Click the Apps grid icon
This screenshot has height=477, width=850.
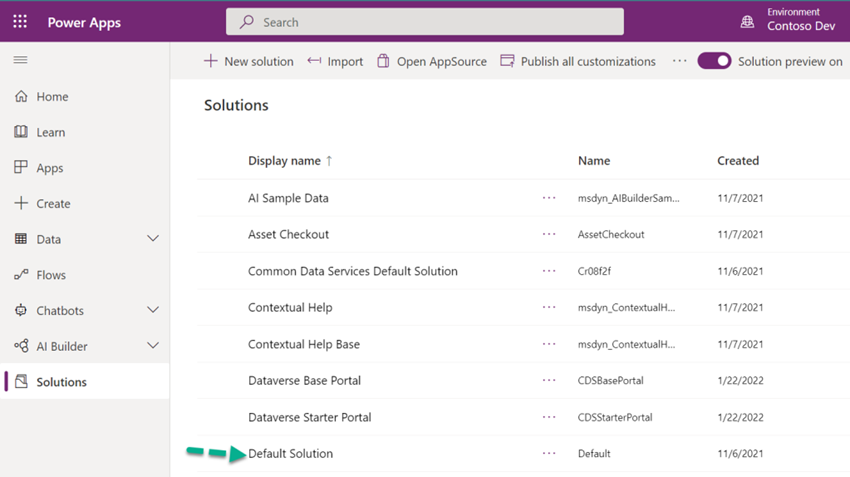21,167
